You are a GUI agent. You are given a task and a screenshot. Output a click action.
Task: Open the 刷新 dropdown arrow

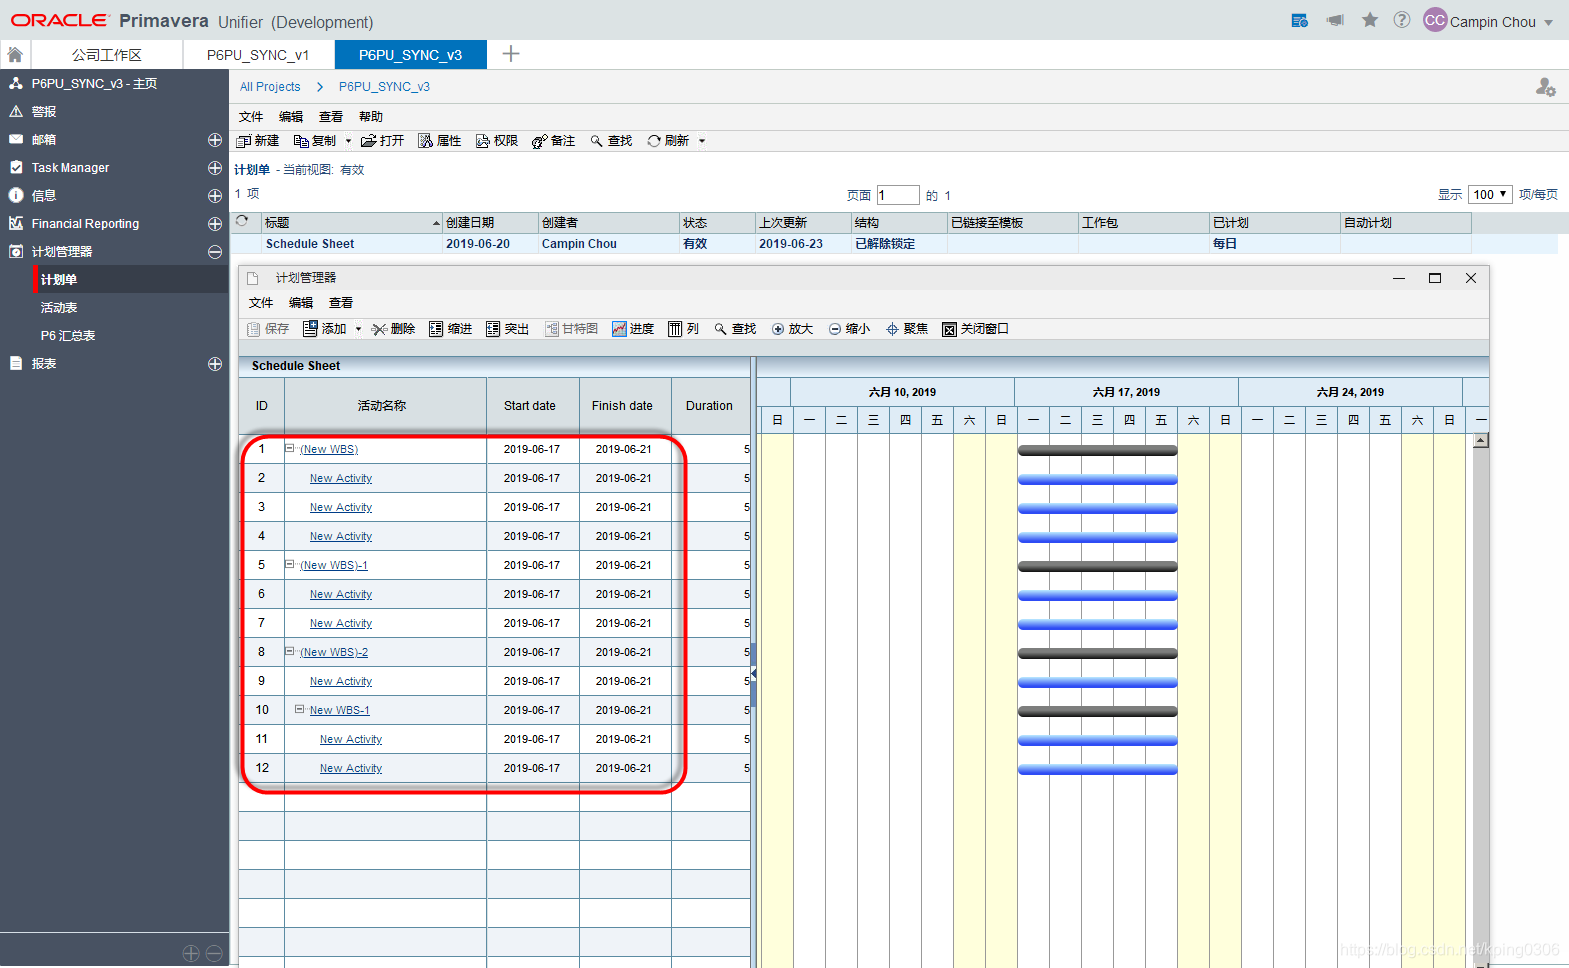pos(702,141)
